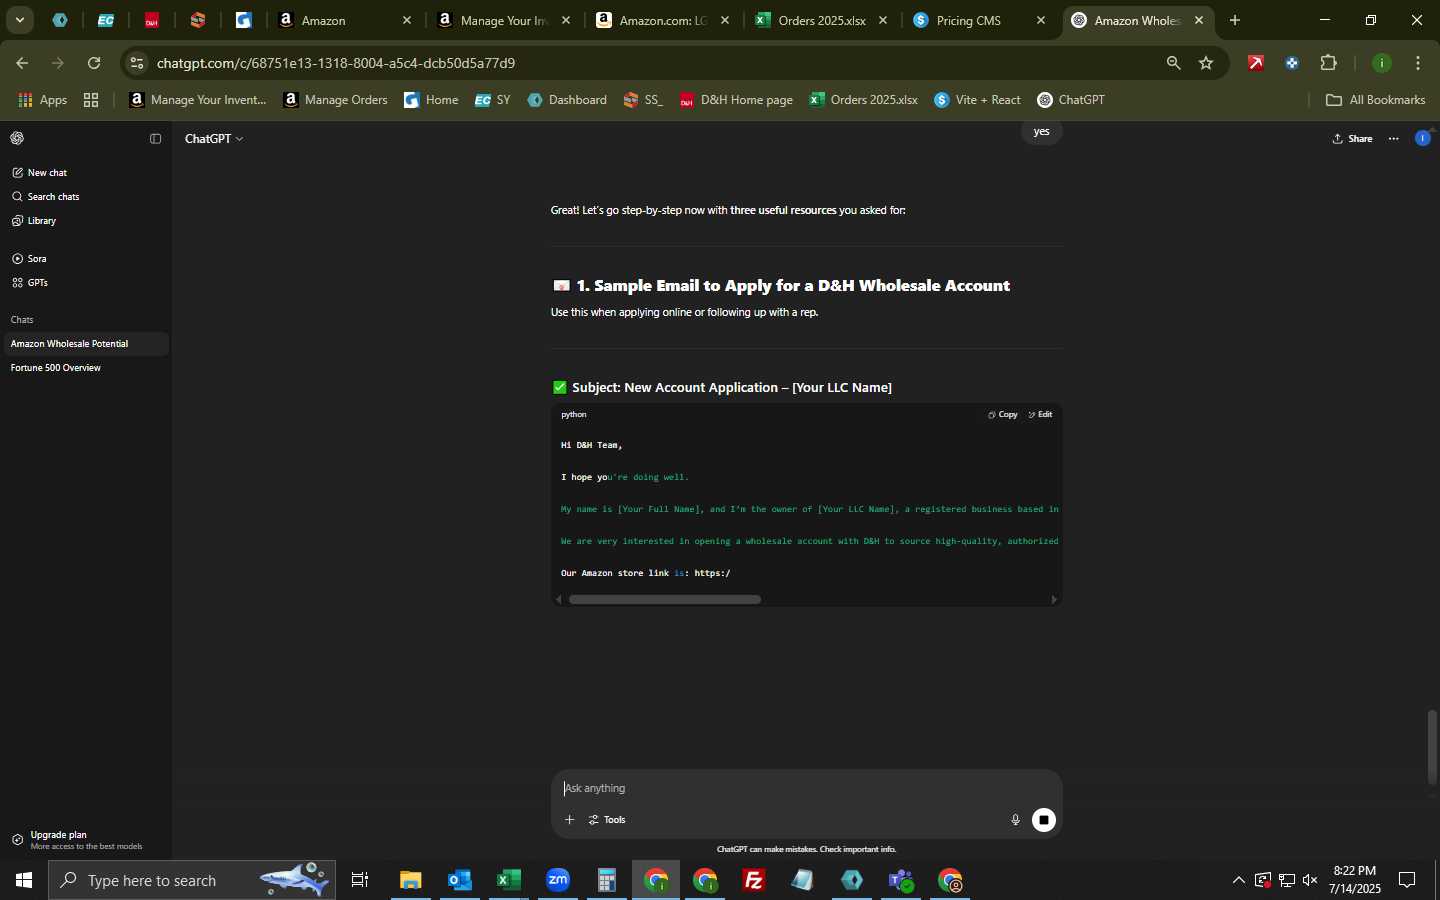Open the Manage Orders bookmark

coord(336,100)
